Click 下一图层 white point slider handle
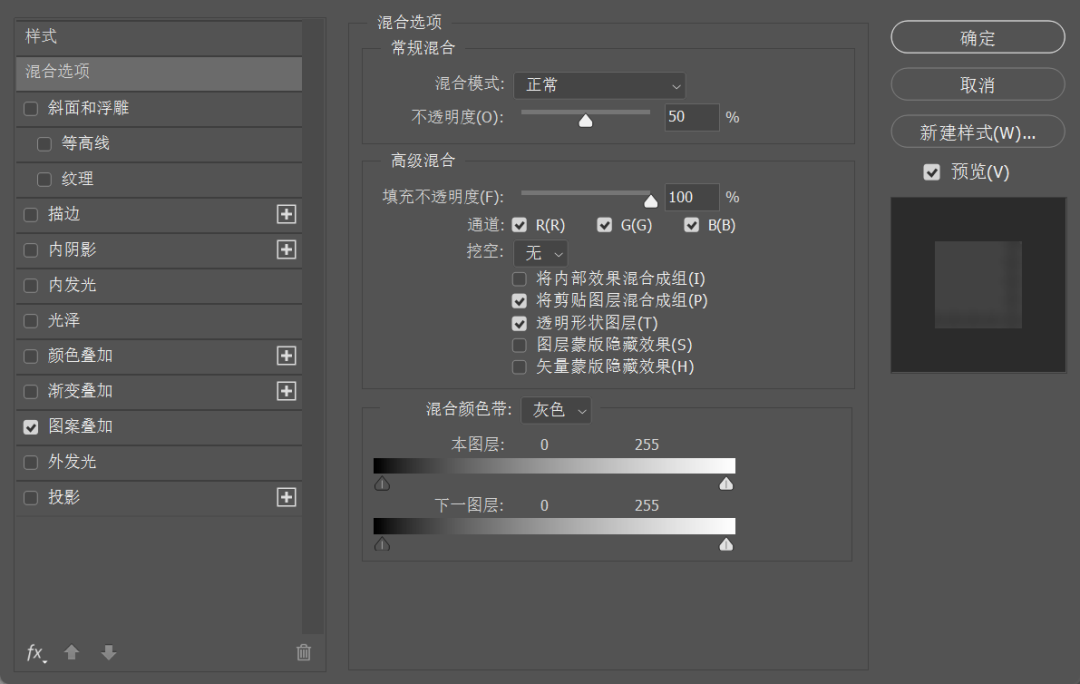Screen dimensions: 1080x684 tap(726, 545)
